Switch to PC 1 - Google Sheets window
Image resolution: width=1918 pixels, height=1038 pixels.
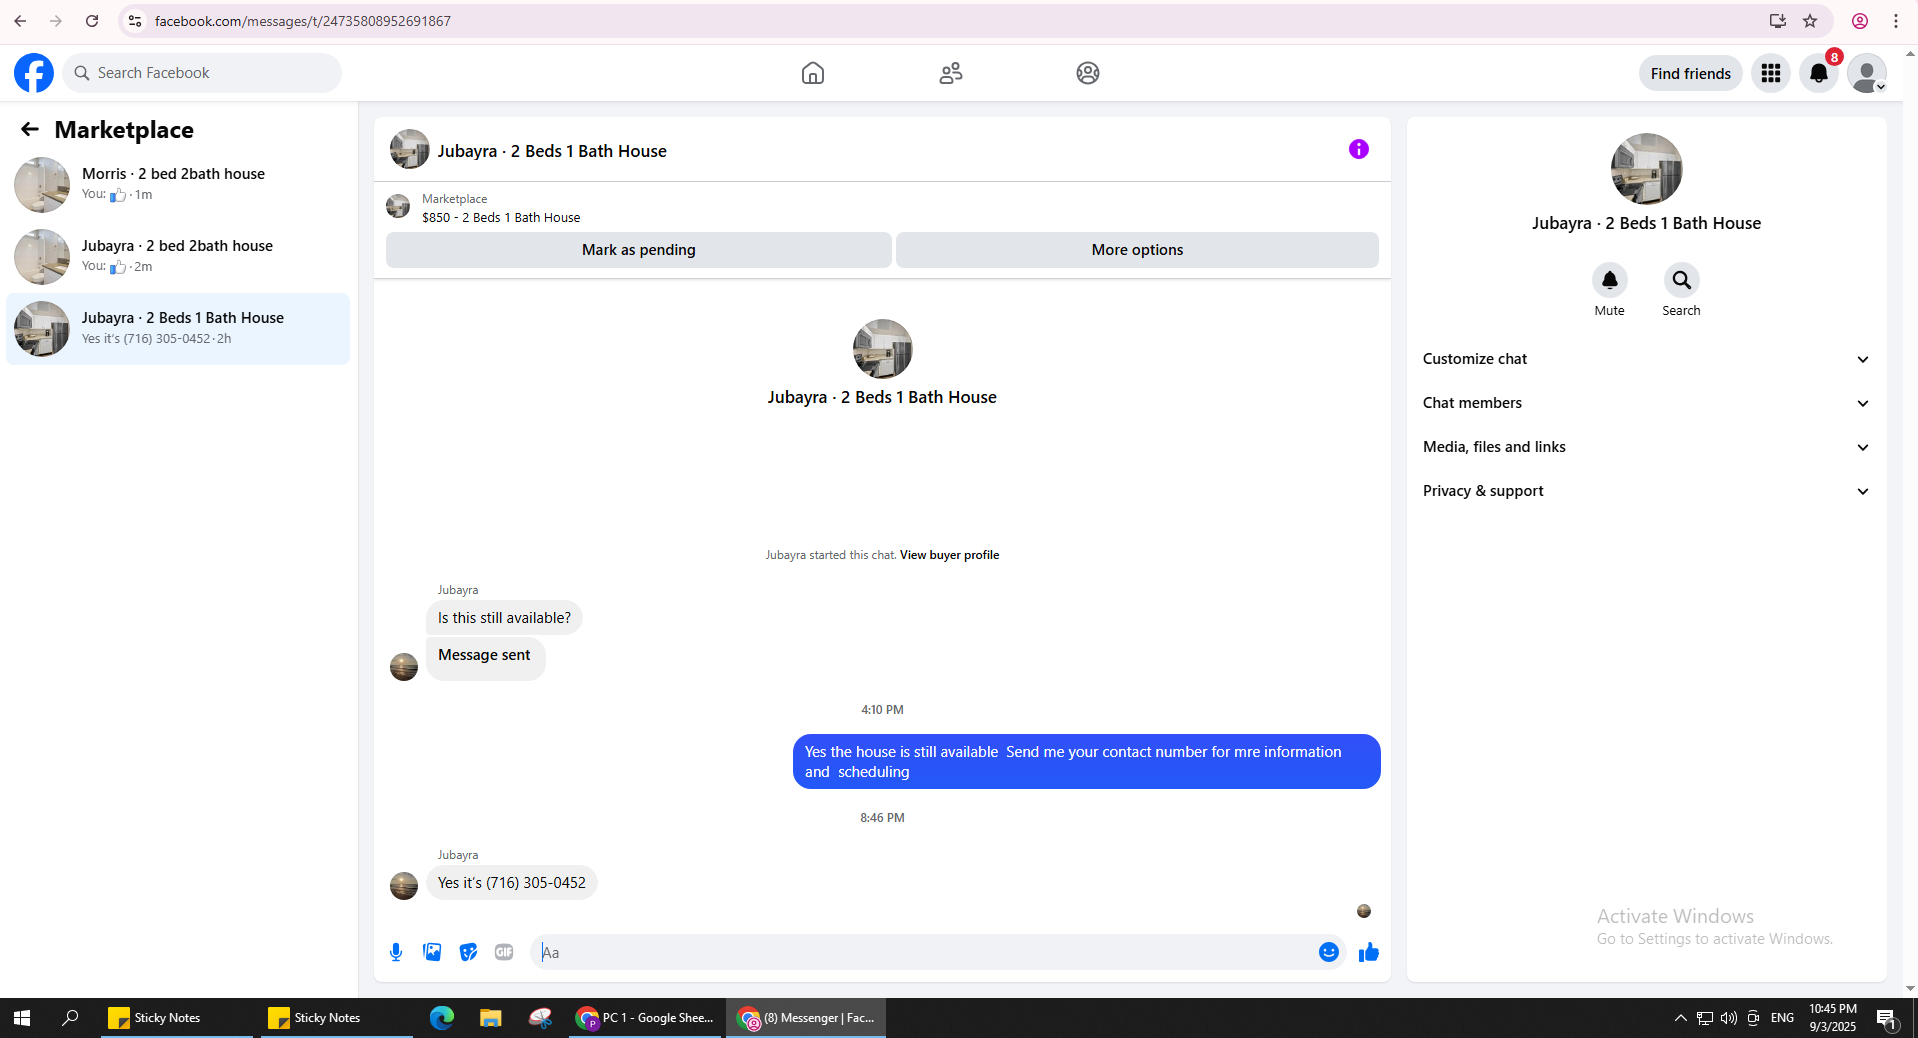point(645,1018)
